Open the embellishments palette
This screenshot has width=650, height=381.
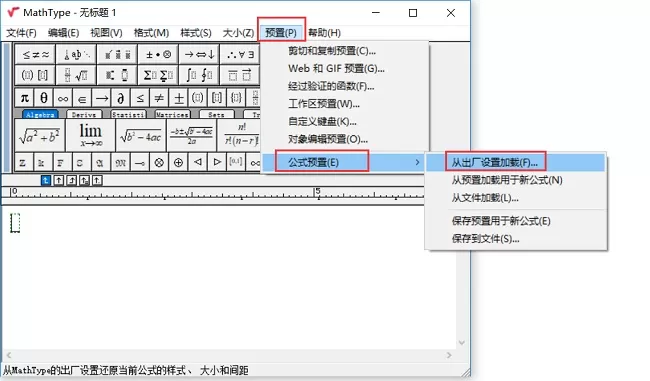click(x=117, y=55)
